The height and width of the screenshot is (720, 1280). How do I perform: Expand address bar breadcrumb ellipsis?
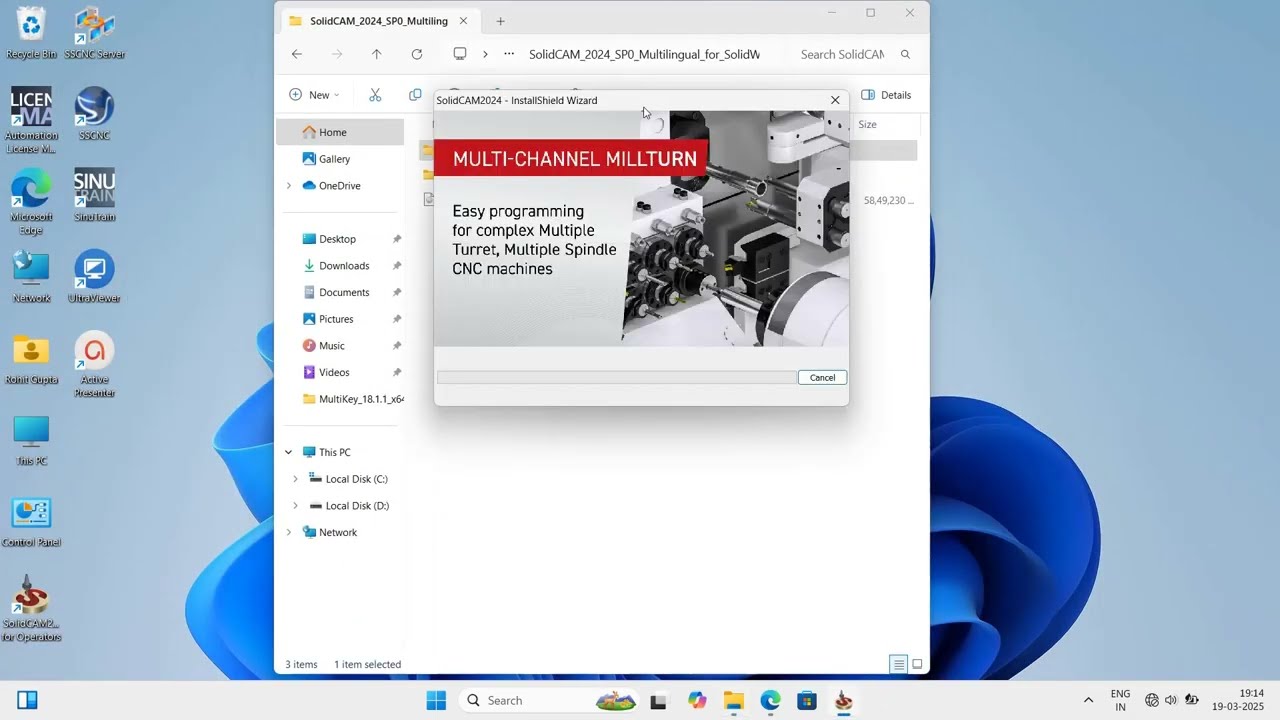click(509, 54)
